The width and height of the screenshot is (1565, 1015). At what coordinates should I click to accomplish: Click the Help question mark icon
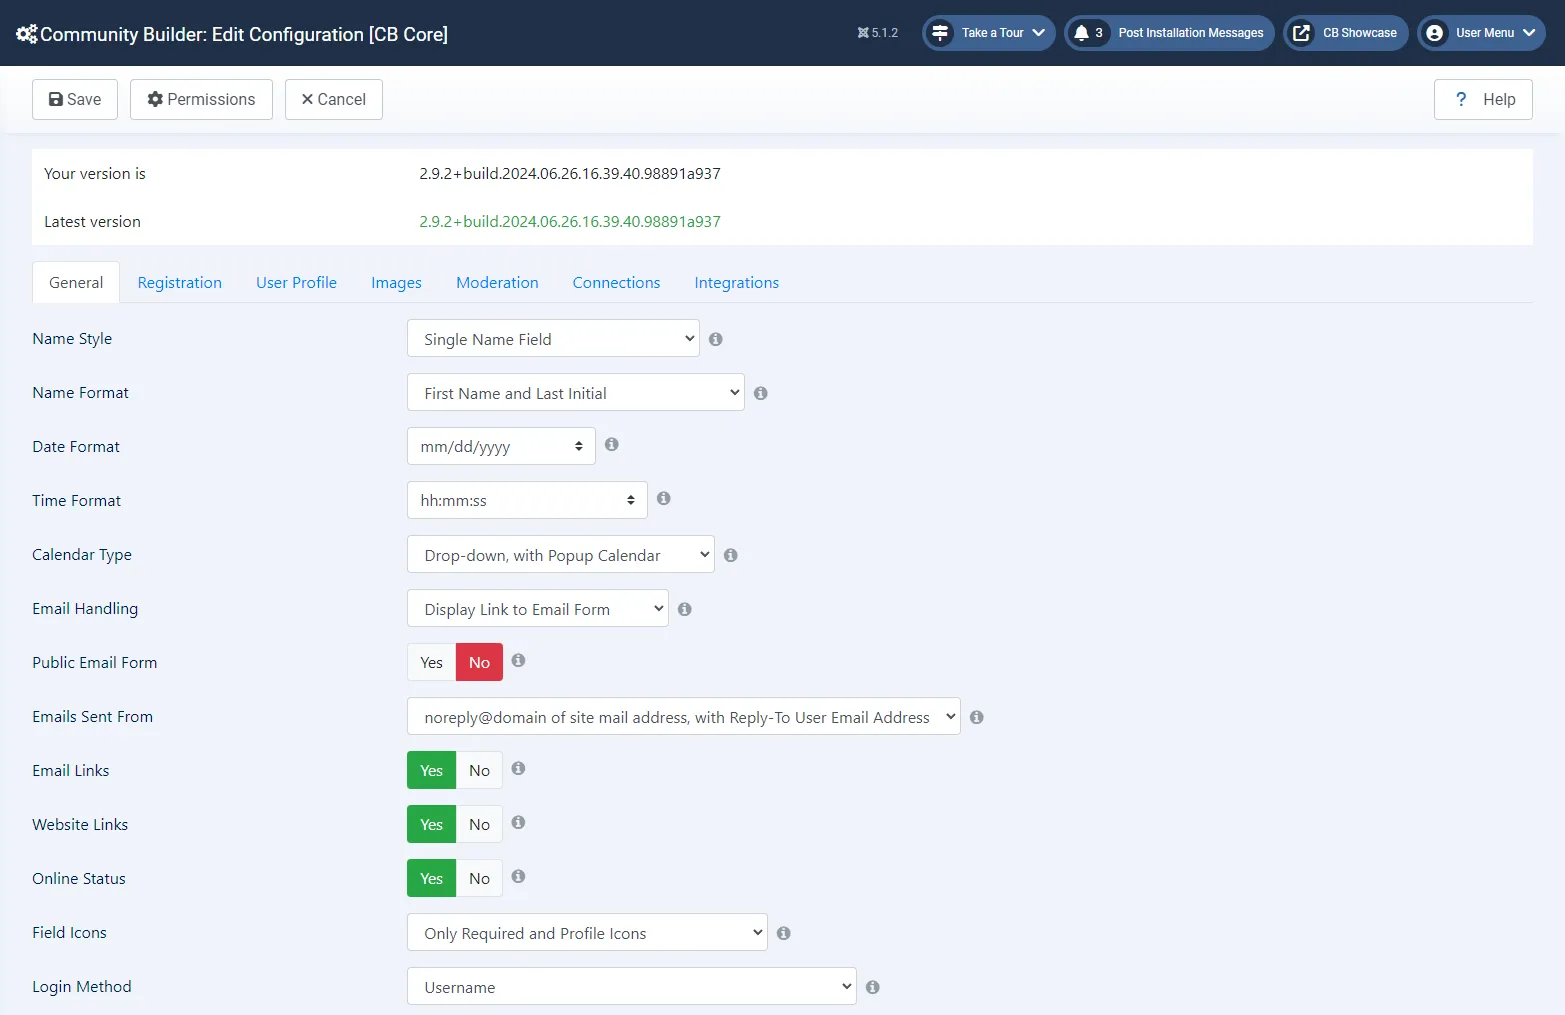[x=1461, y=99]
